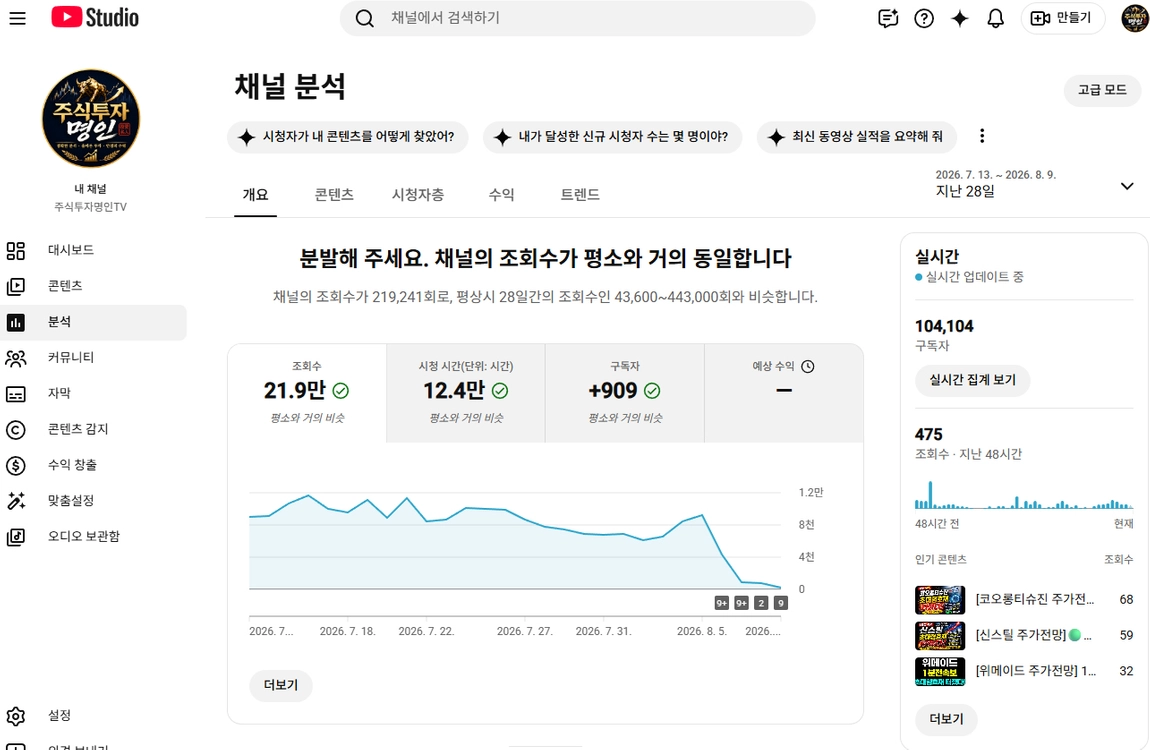Select the 시청 시간 metric card
This screenshot has height=750, width=1150.
pos(466,393)
